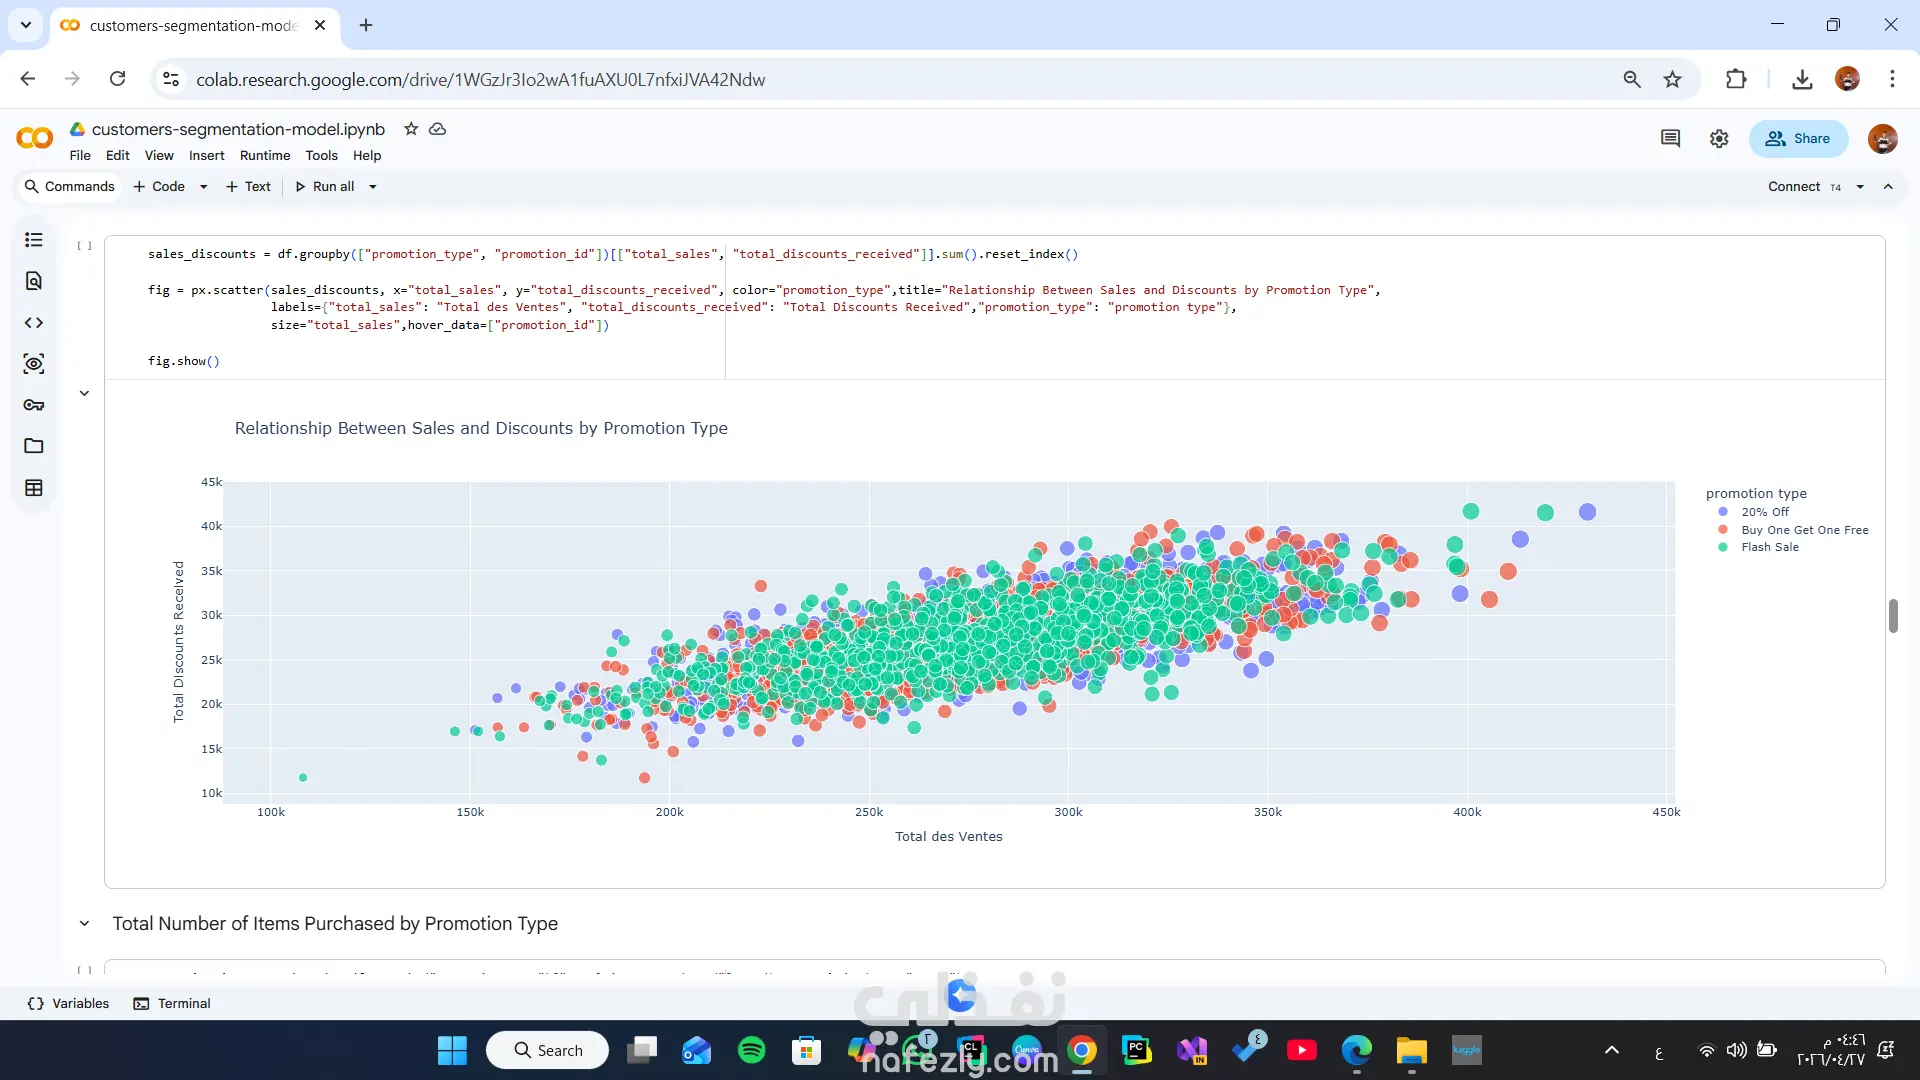The height and width of the screenshot is (1080, 1920).
Task: Open the Windows volume control
Action: coord(1736,1050)
